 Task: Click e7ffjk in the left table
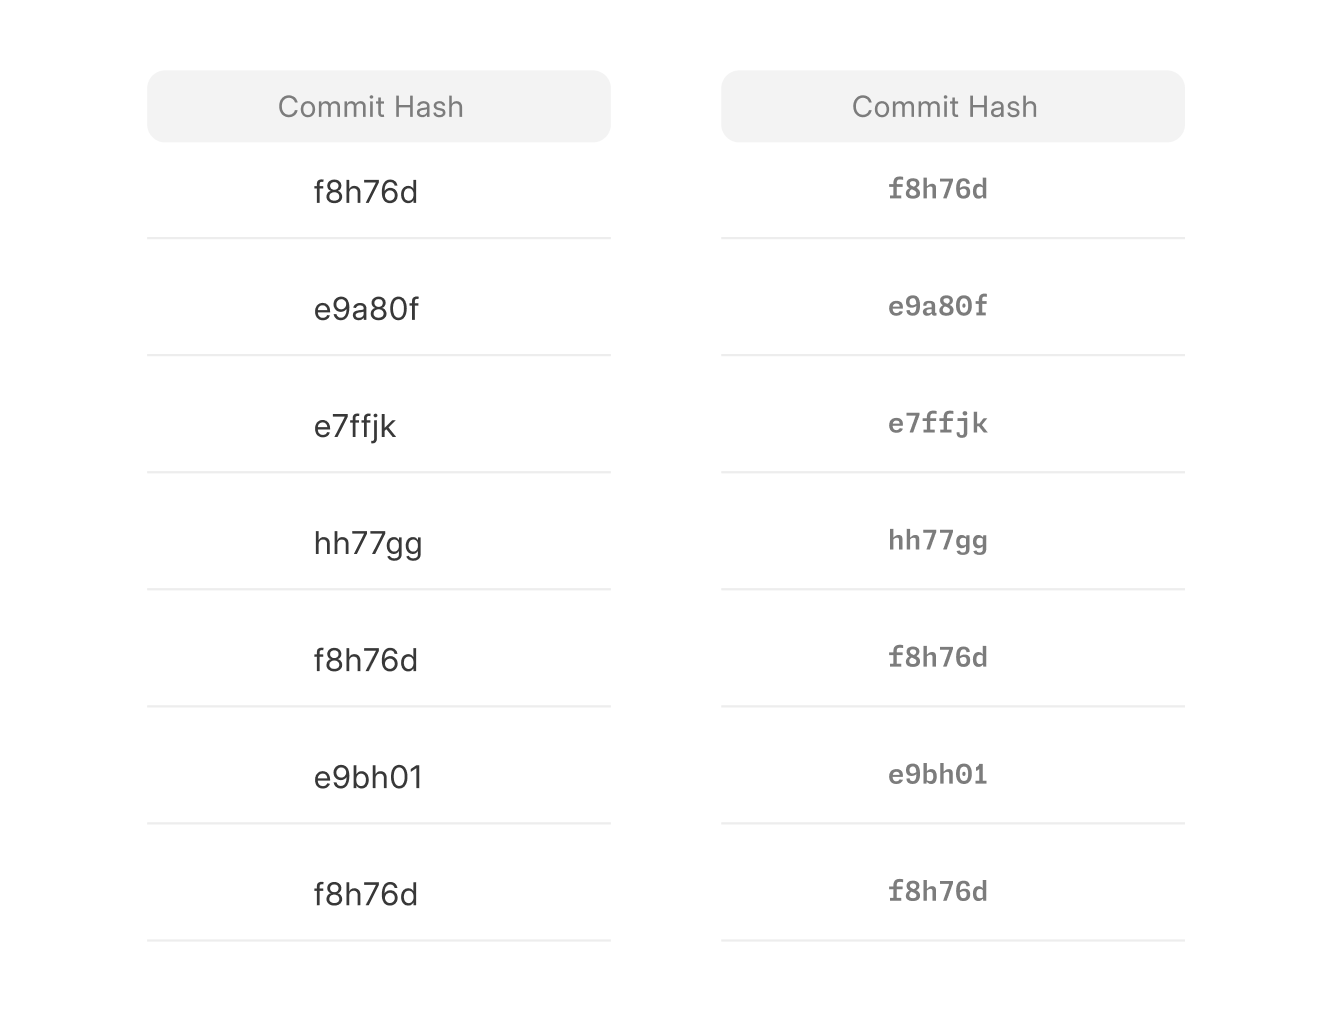[x=354, y=426]
